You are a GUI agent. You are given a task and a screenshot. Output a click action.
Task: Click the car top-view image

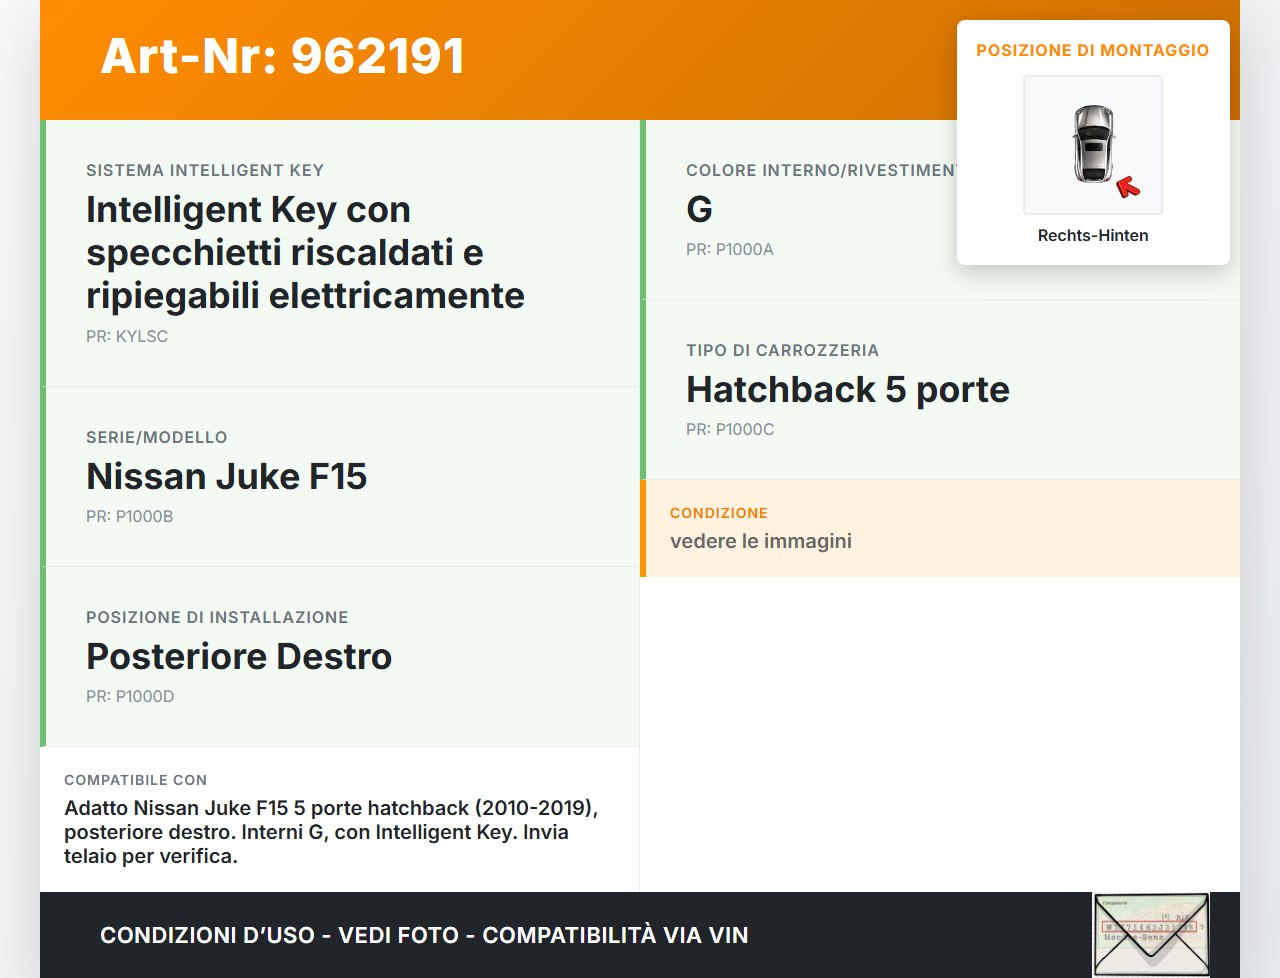pos(1092,144)
